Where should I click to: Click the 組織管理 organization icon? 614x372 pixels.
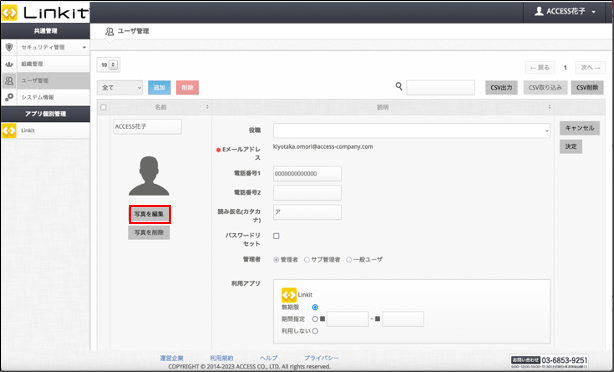point(9,64)
